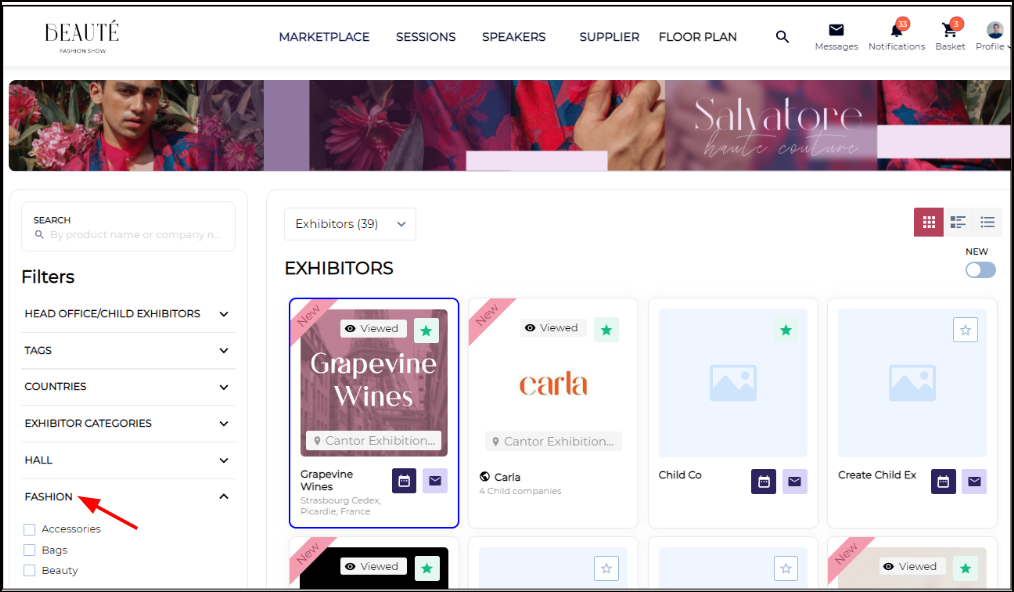The image size is (1014, 592).
Task: Open the Messages envelope icon
Action: point(836,30)
